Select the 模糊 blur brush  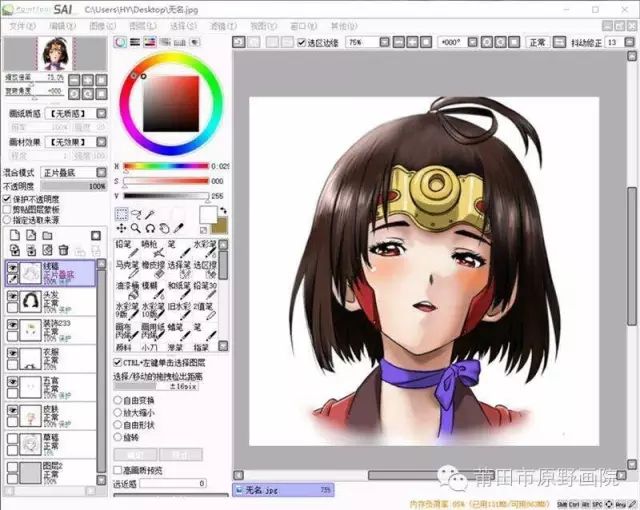tap(153, 289)
